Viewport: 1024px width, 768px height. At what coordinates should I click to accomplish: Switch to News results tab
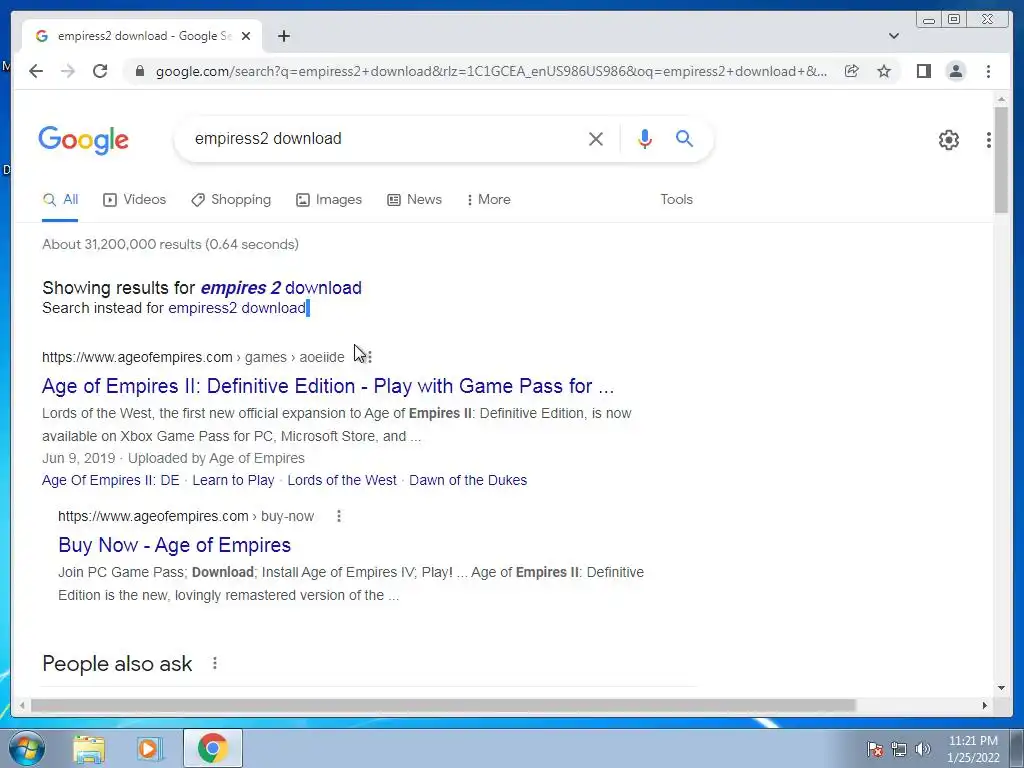pyautogui.click(x=415, y=200)
